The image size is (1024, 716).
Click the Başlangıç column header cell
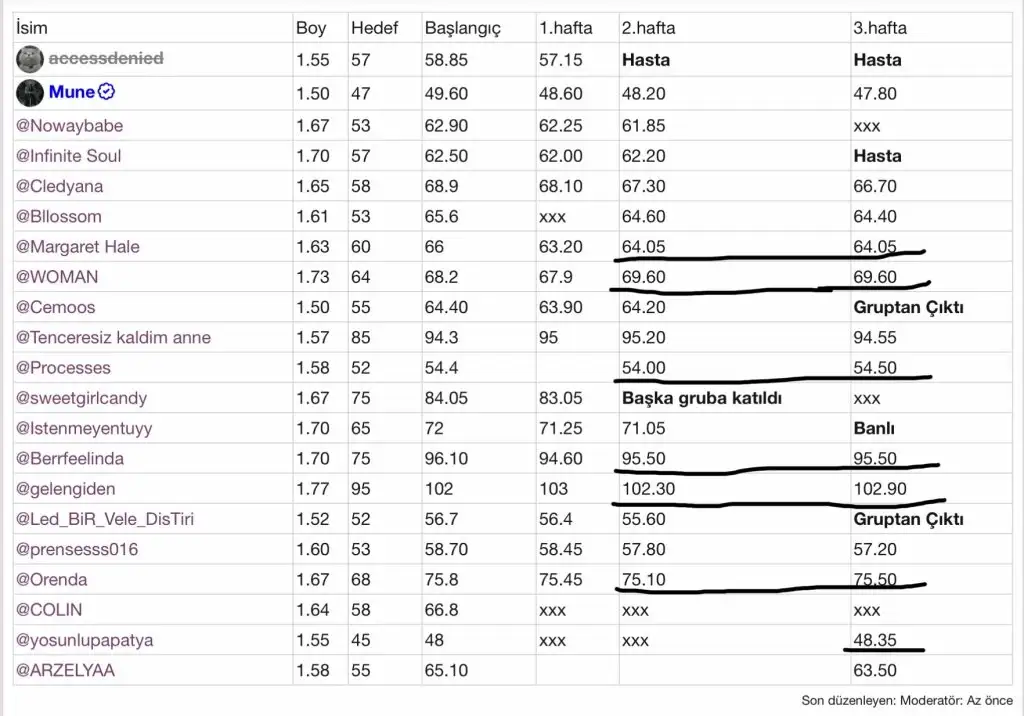point(462,28)
